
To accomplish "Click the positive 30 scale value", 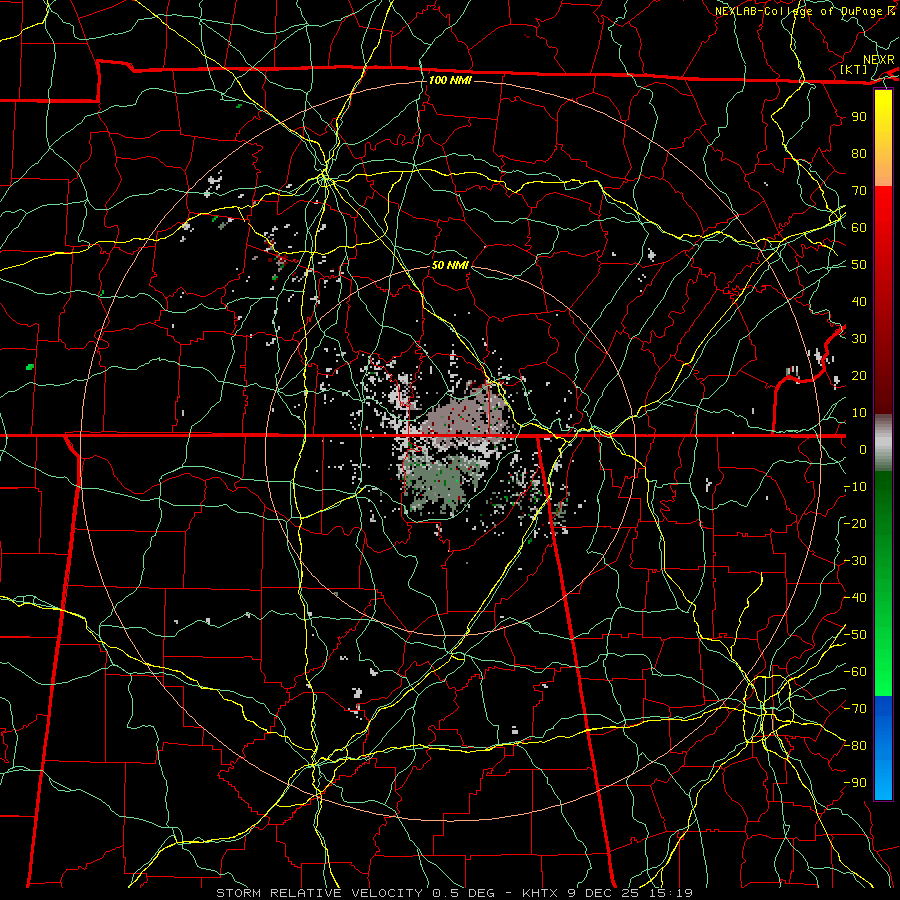I will [859, 339].
